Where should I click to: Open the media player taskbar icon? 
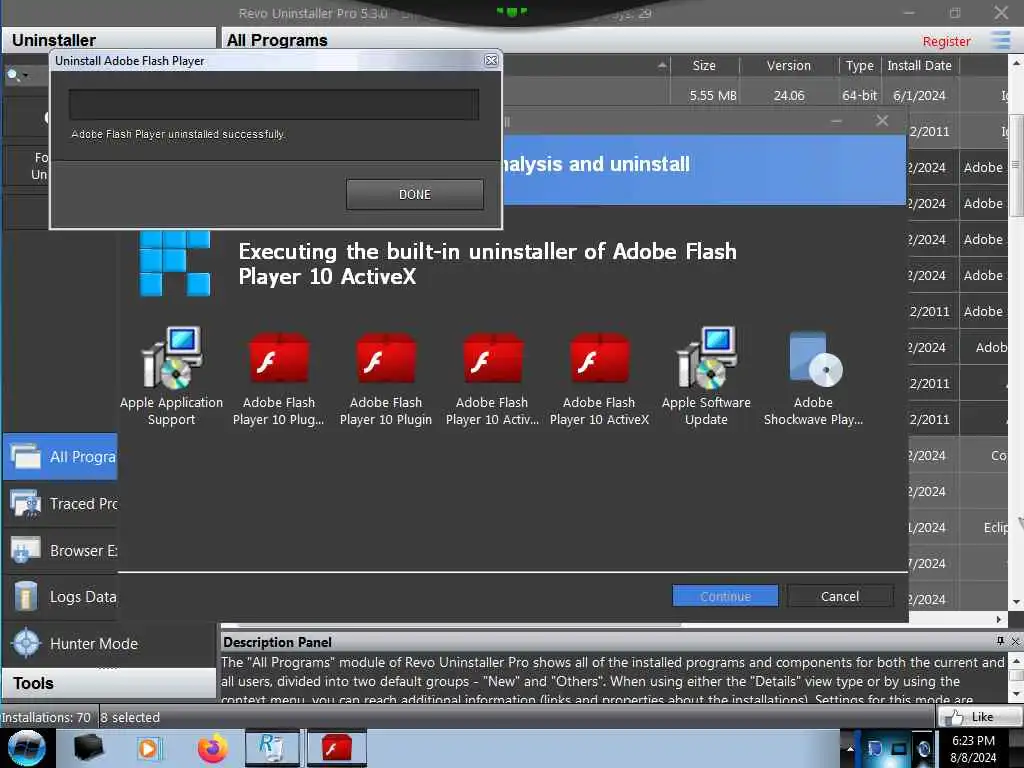pos(149,748)
